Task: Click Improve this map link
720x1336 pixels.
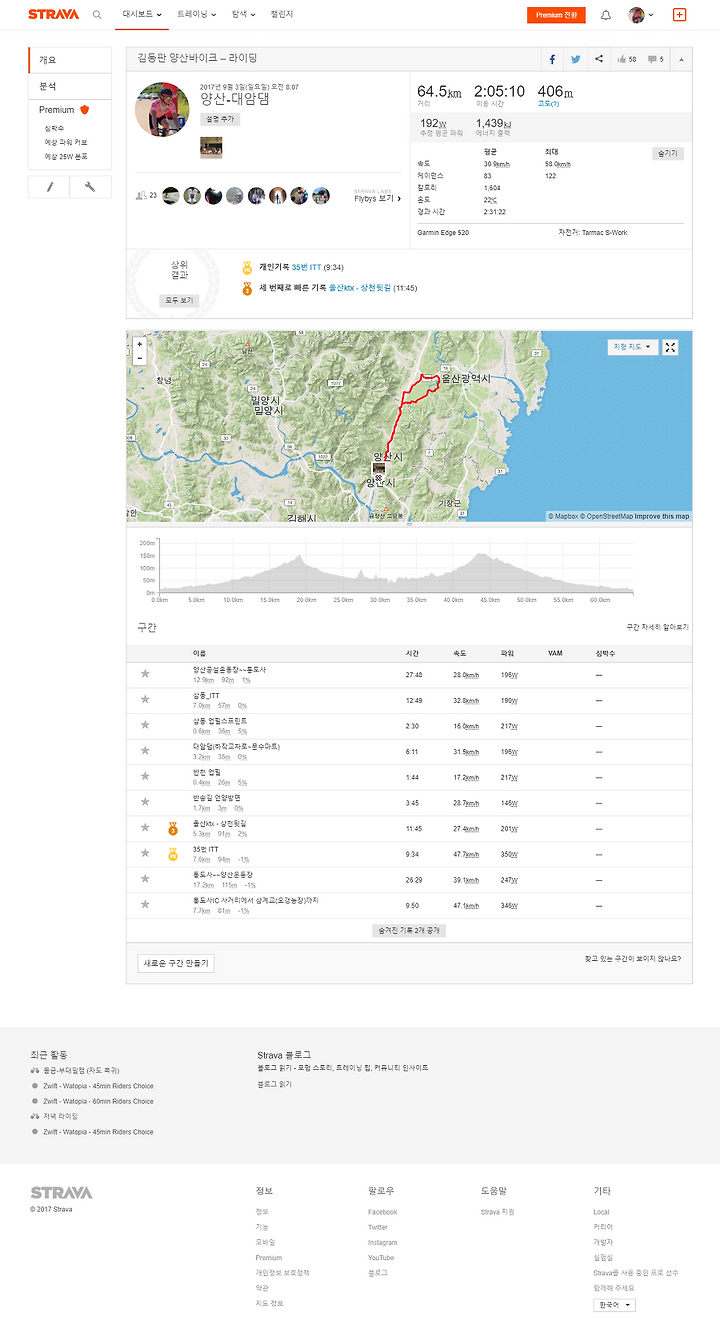Action: coord(661,516)
